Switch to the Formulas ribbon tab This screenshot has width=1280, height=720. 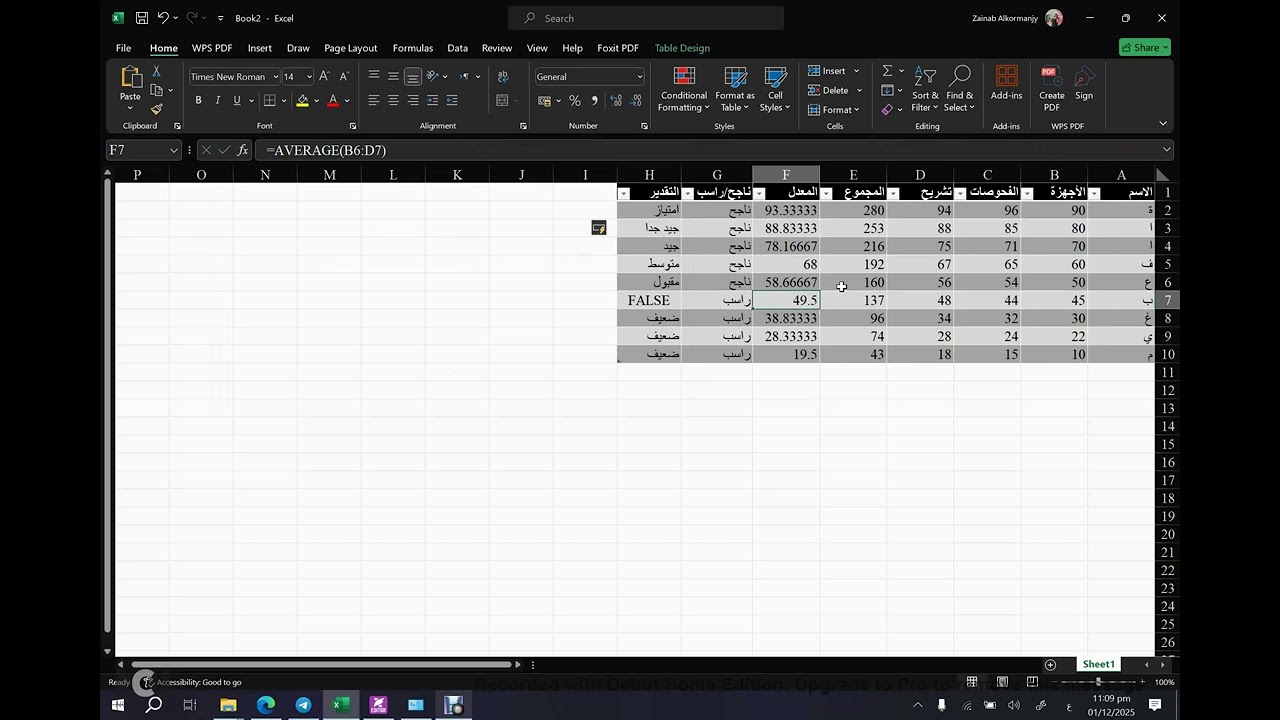pos(413,48)
